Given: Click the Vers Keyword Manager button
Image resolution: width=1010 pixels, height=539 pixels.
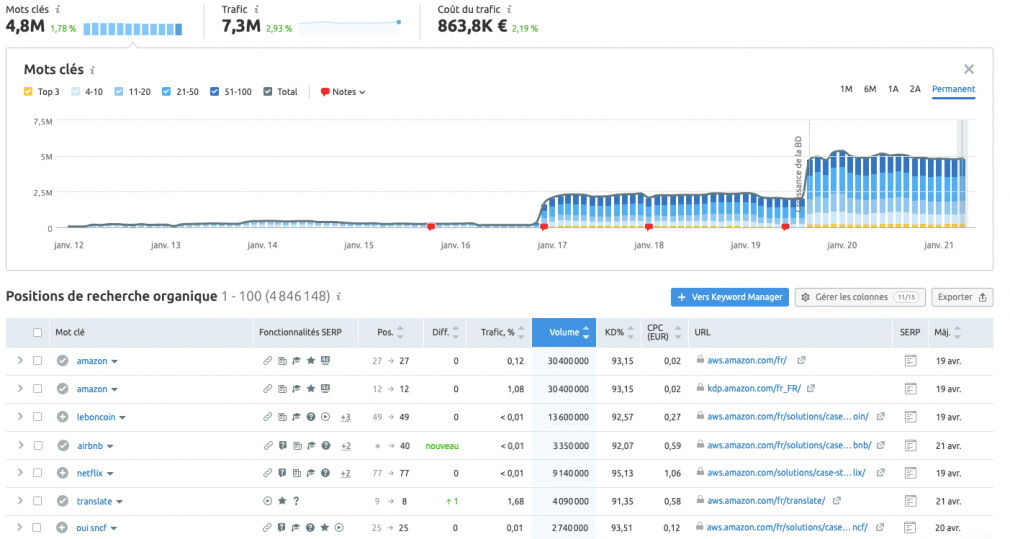Looking at the screenshot, I should coord(730,297).
